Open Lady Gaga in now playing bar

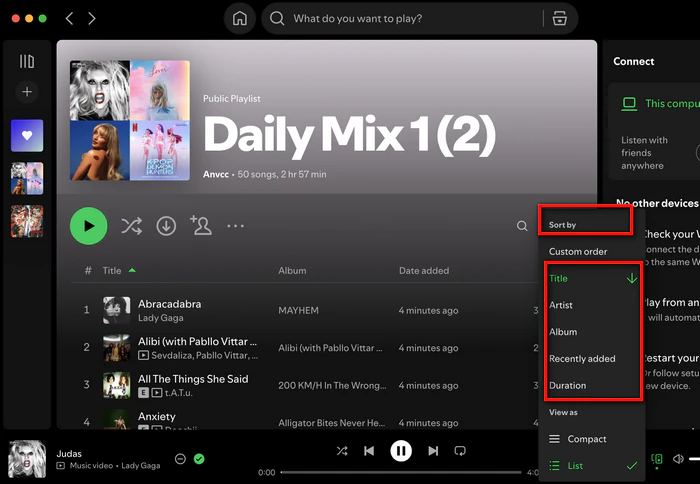[x=141, y=466]
